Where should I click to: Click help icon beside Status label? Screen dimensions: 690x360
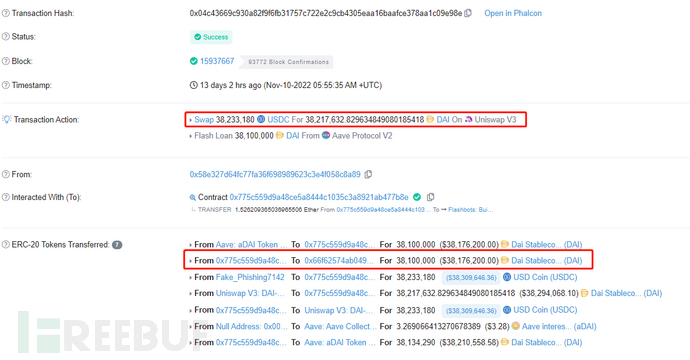click(6, 37)
